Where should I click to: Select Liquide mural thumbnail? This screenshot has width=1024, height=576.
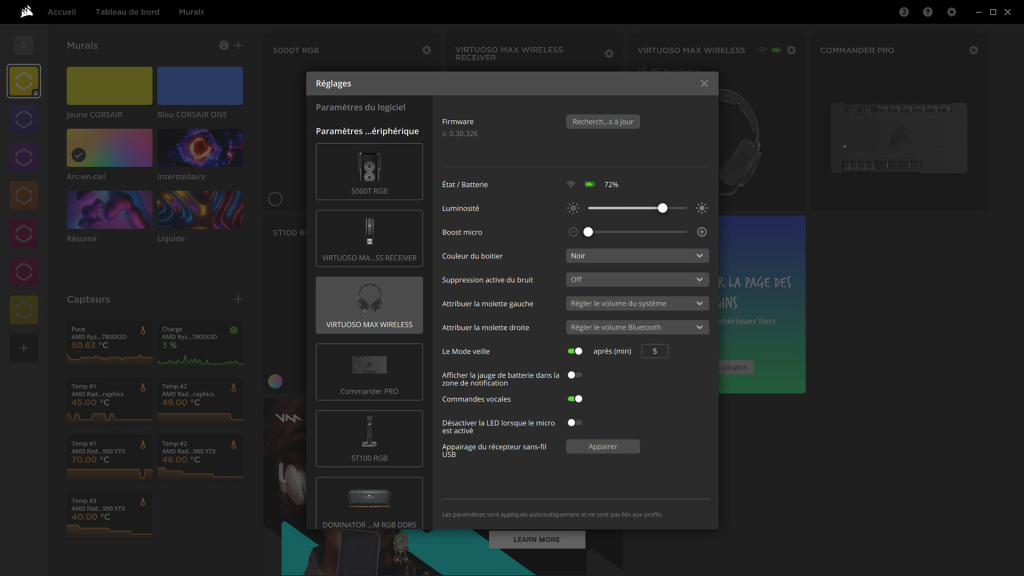(x=200, y=210)
